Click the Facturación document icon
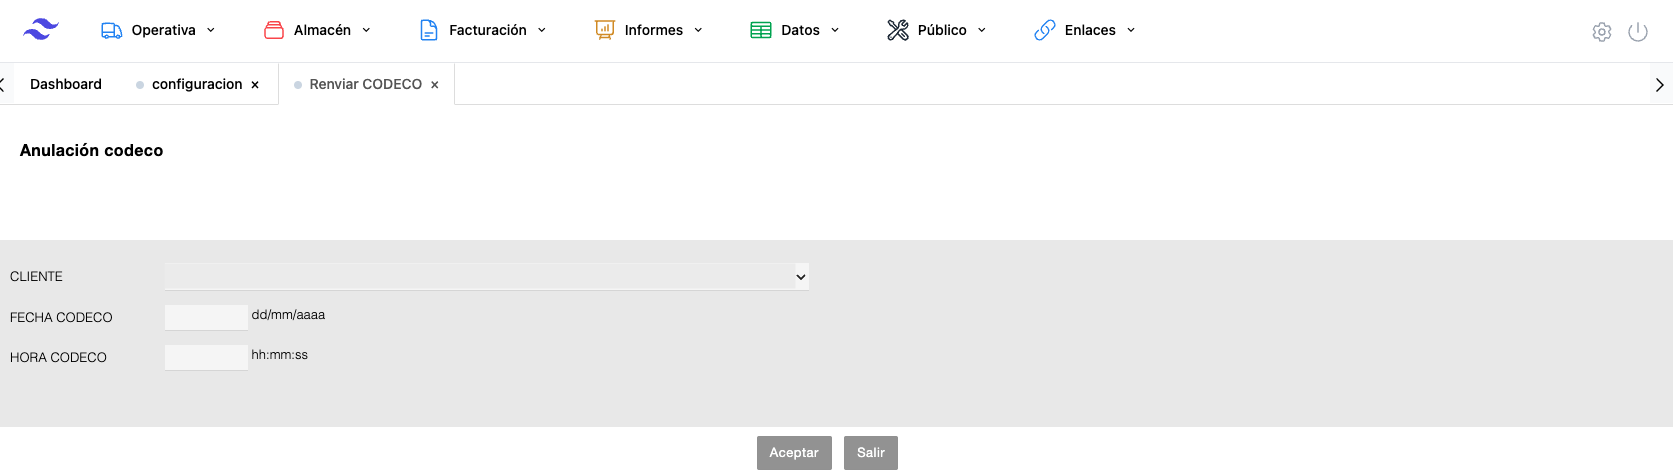 coord(429,30)
